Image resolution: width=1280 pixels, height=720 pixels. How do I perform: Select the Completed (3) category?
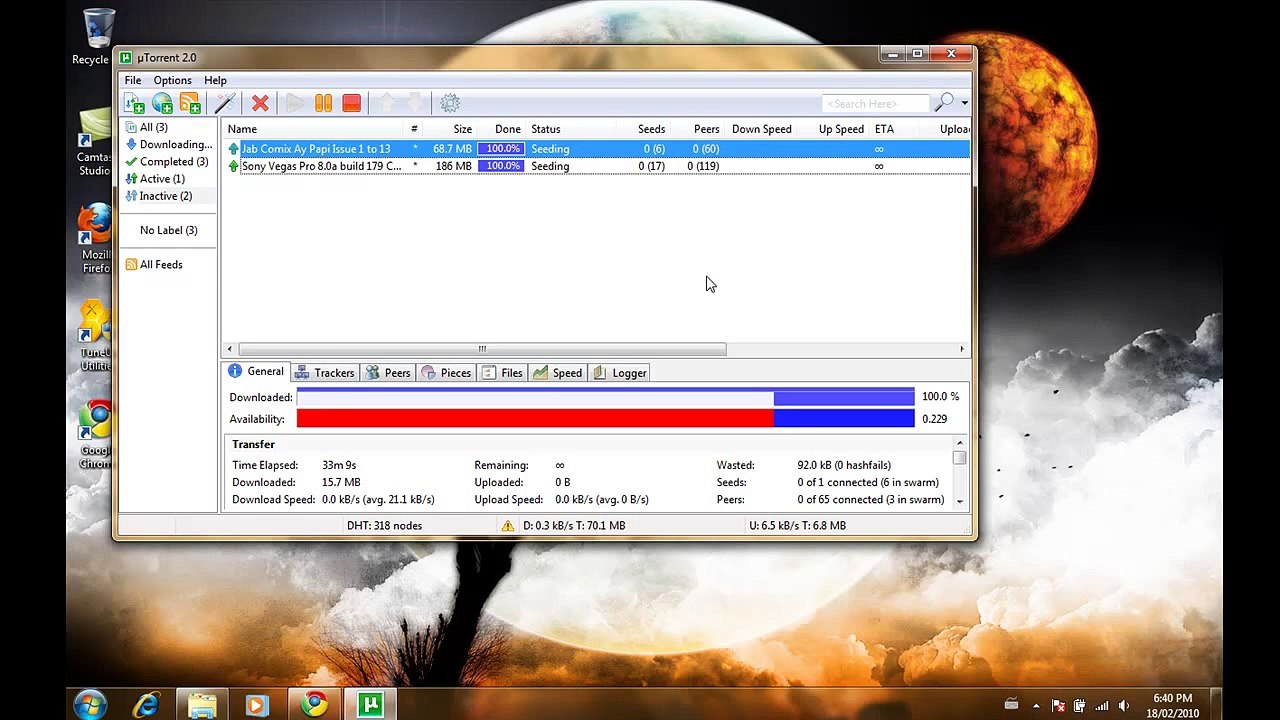click(x=166, y=161)
